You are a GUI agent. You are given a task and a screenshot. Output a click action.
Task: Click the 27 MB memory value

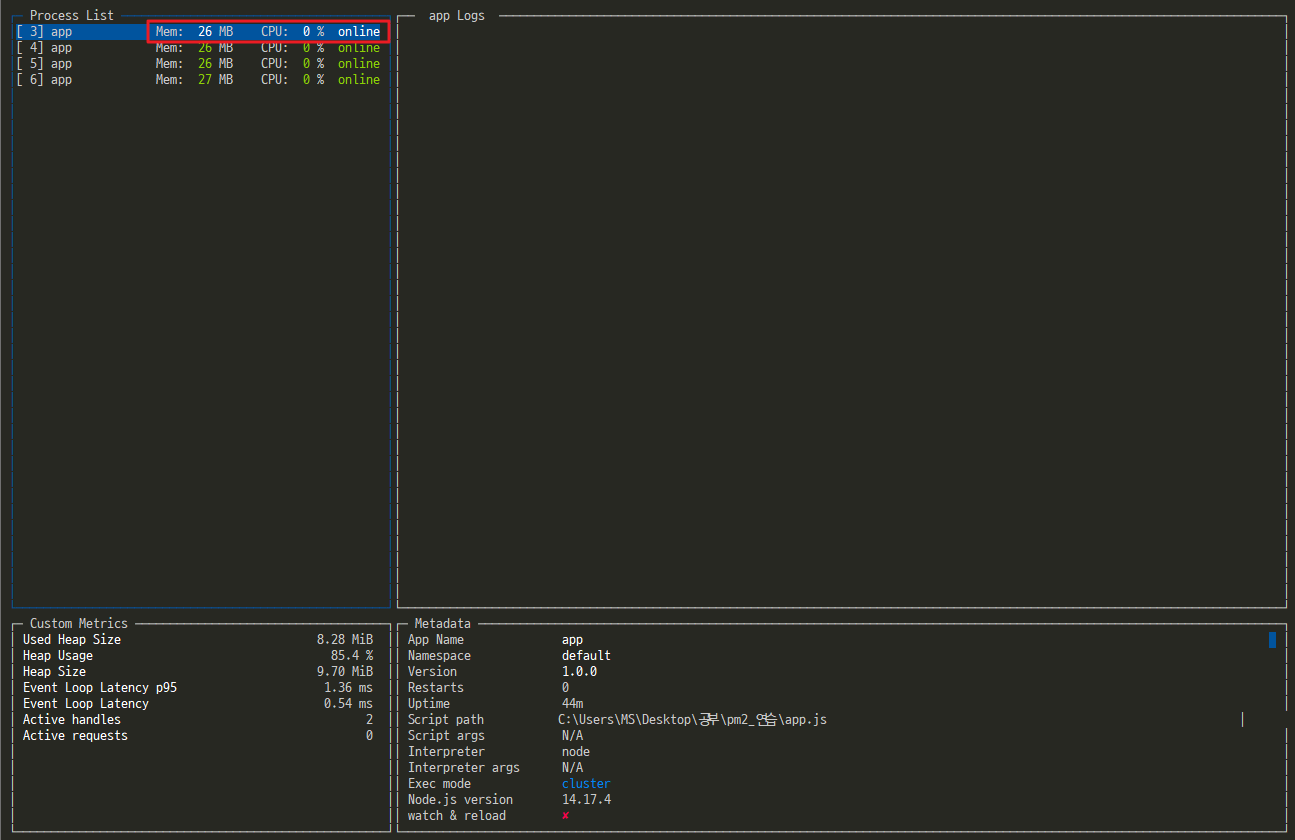(x=215, y=80)
